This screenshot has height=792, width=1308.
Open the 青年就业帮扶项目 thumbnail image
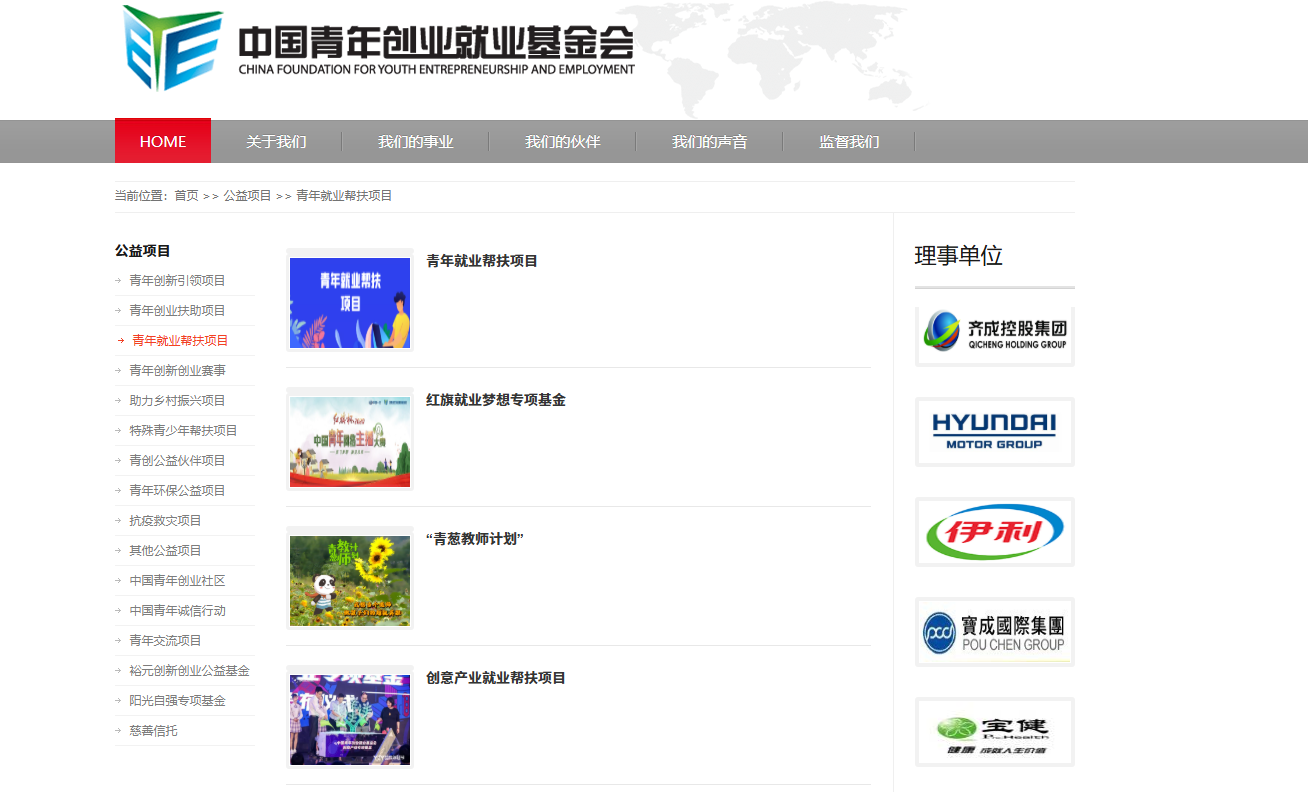(350, 301)
